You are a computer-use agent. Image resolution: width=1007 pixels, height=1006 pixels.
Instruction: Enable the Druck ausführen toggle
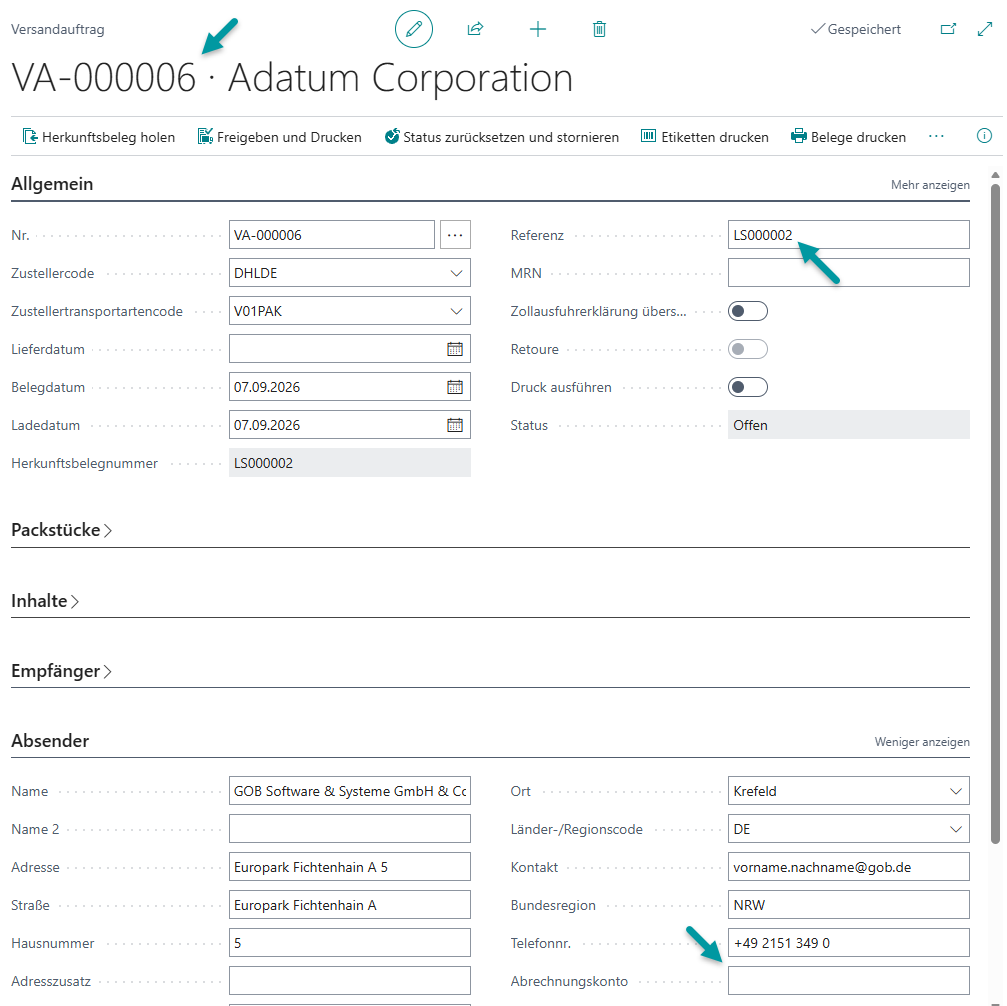tap(748, 387)
